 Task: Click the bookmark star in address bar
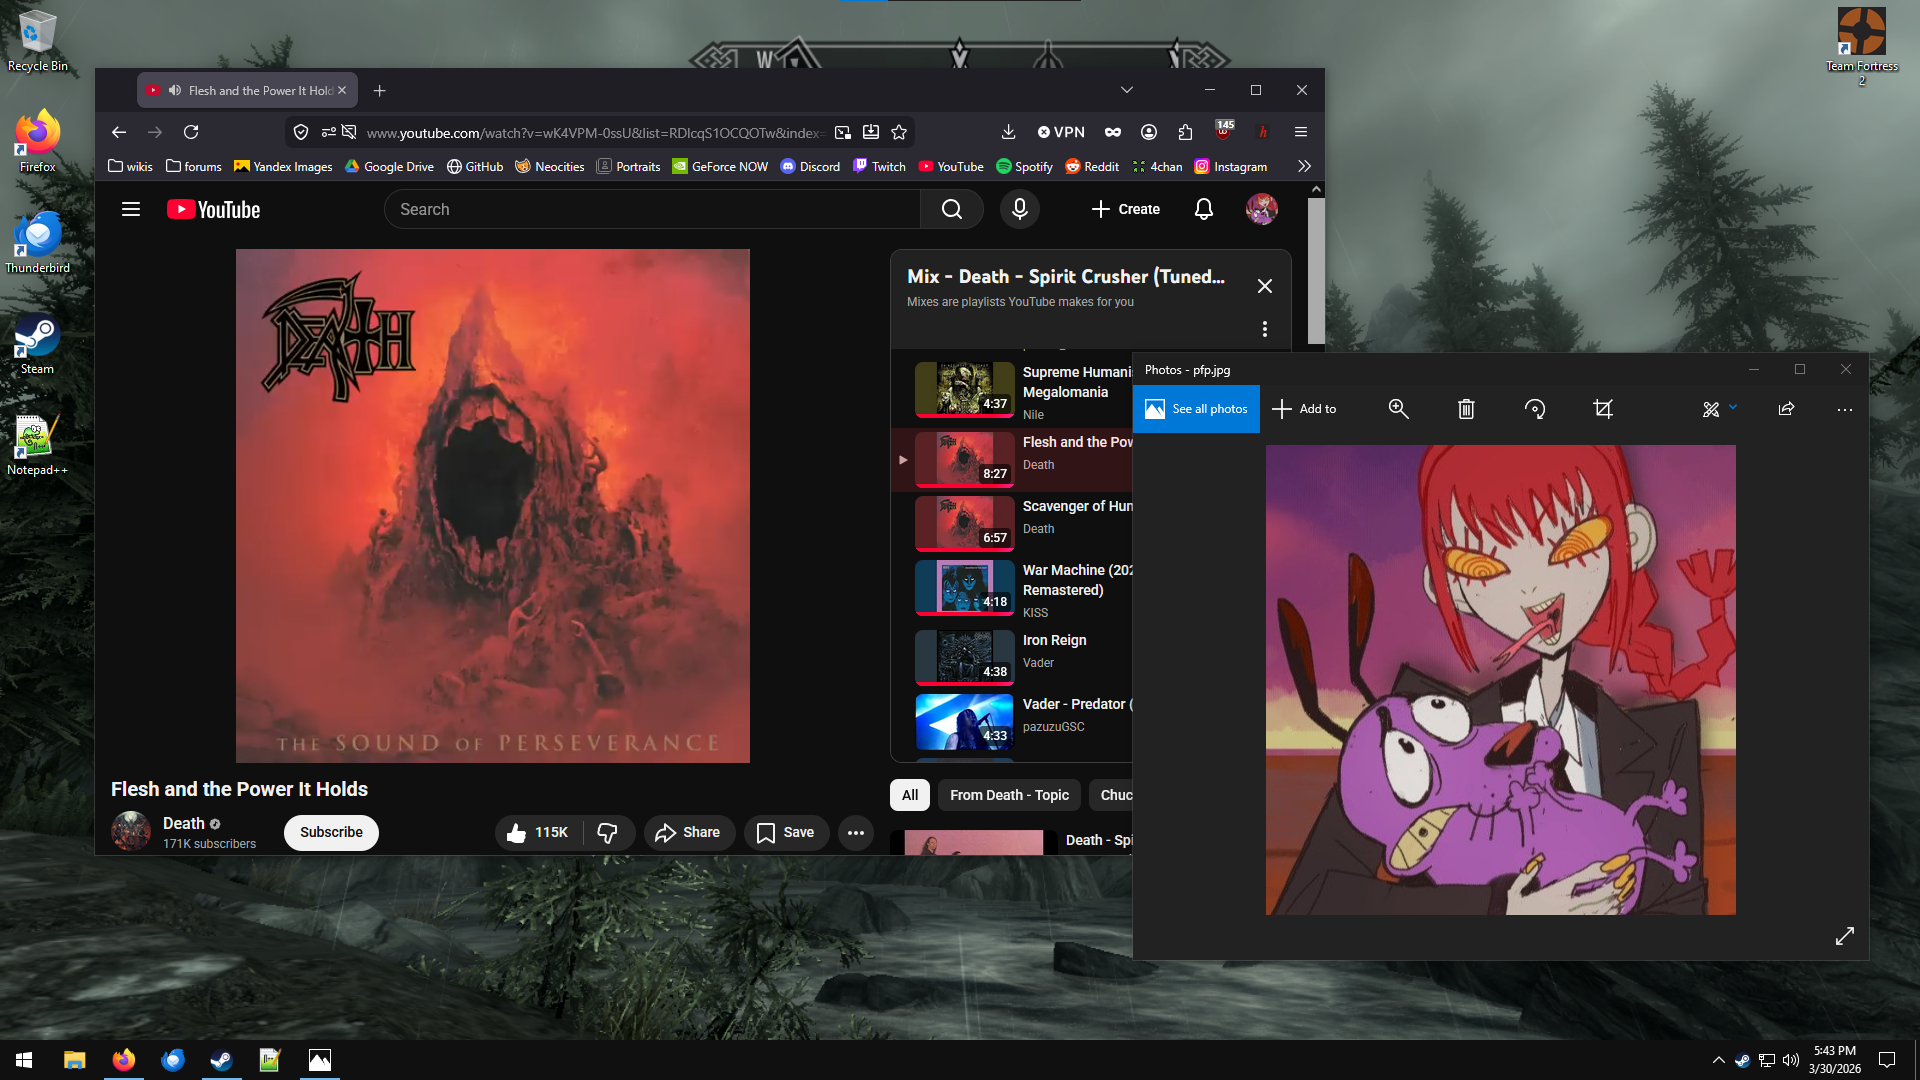899,132
